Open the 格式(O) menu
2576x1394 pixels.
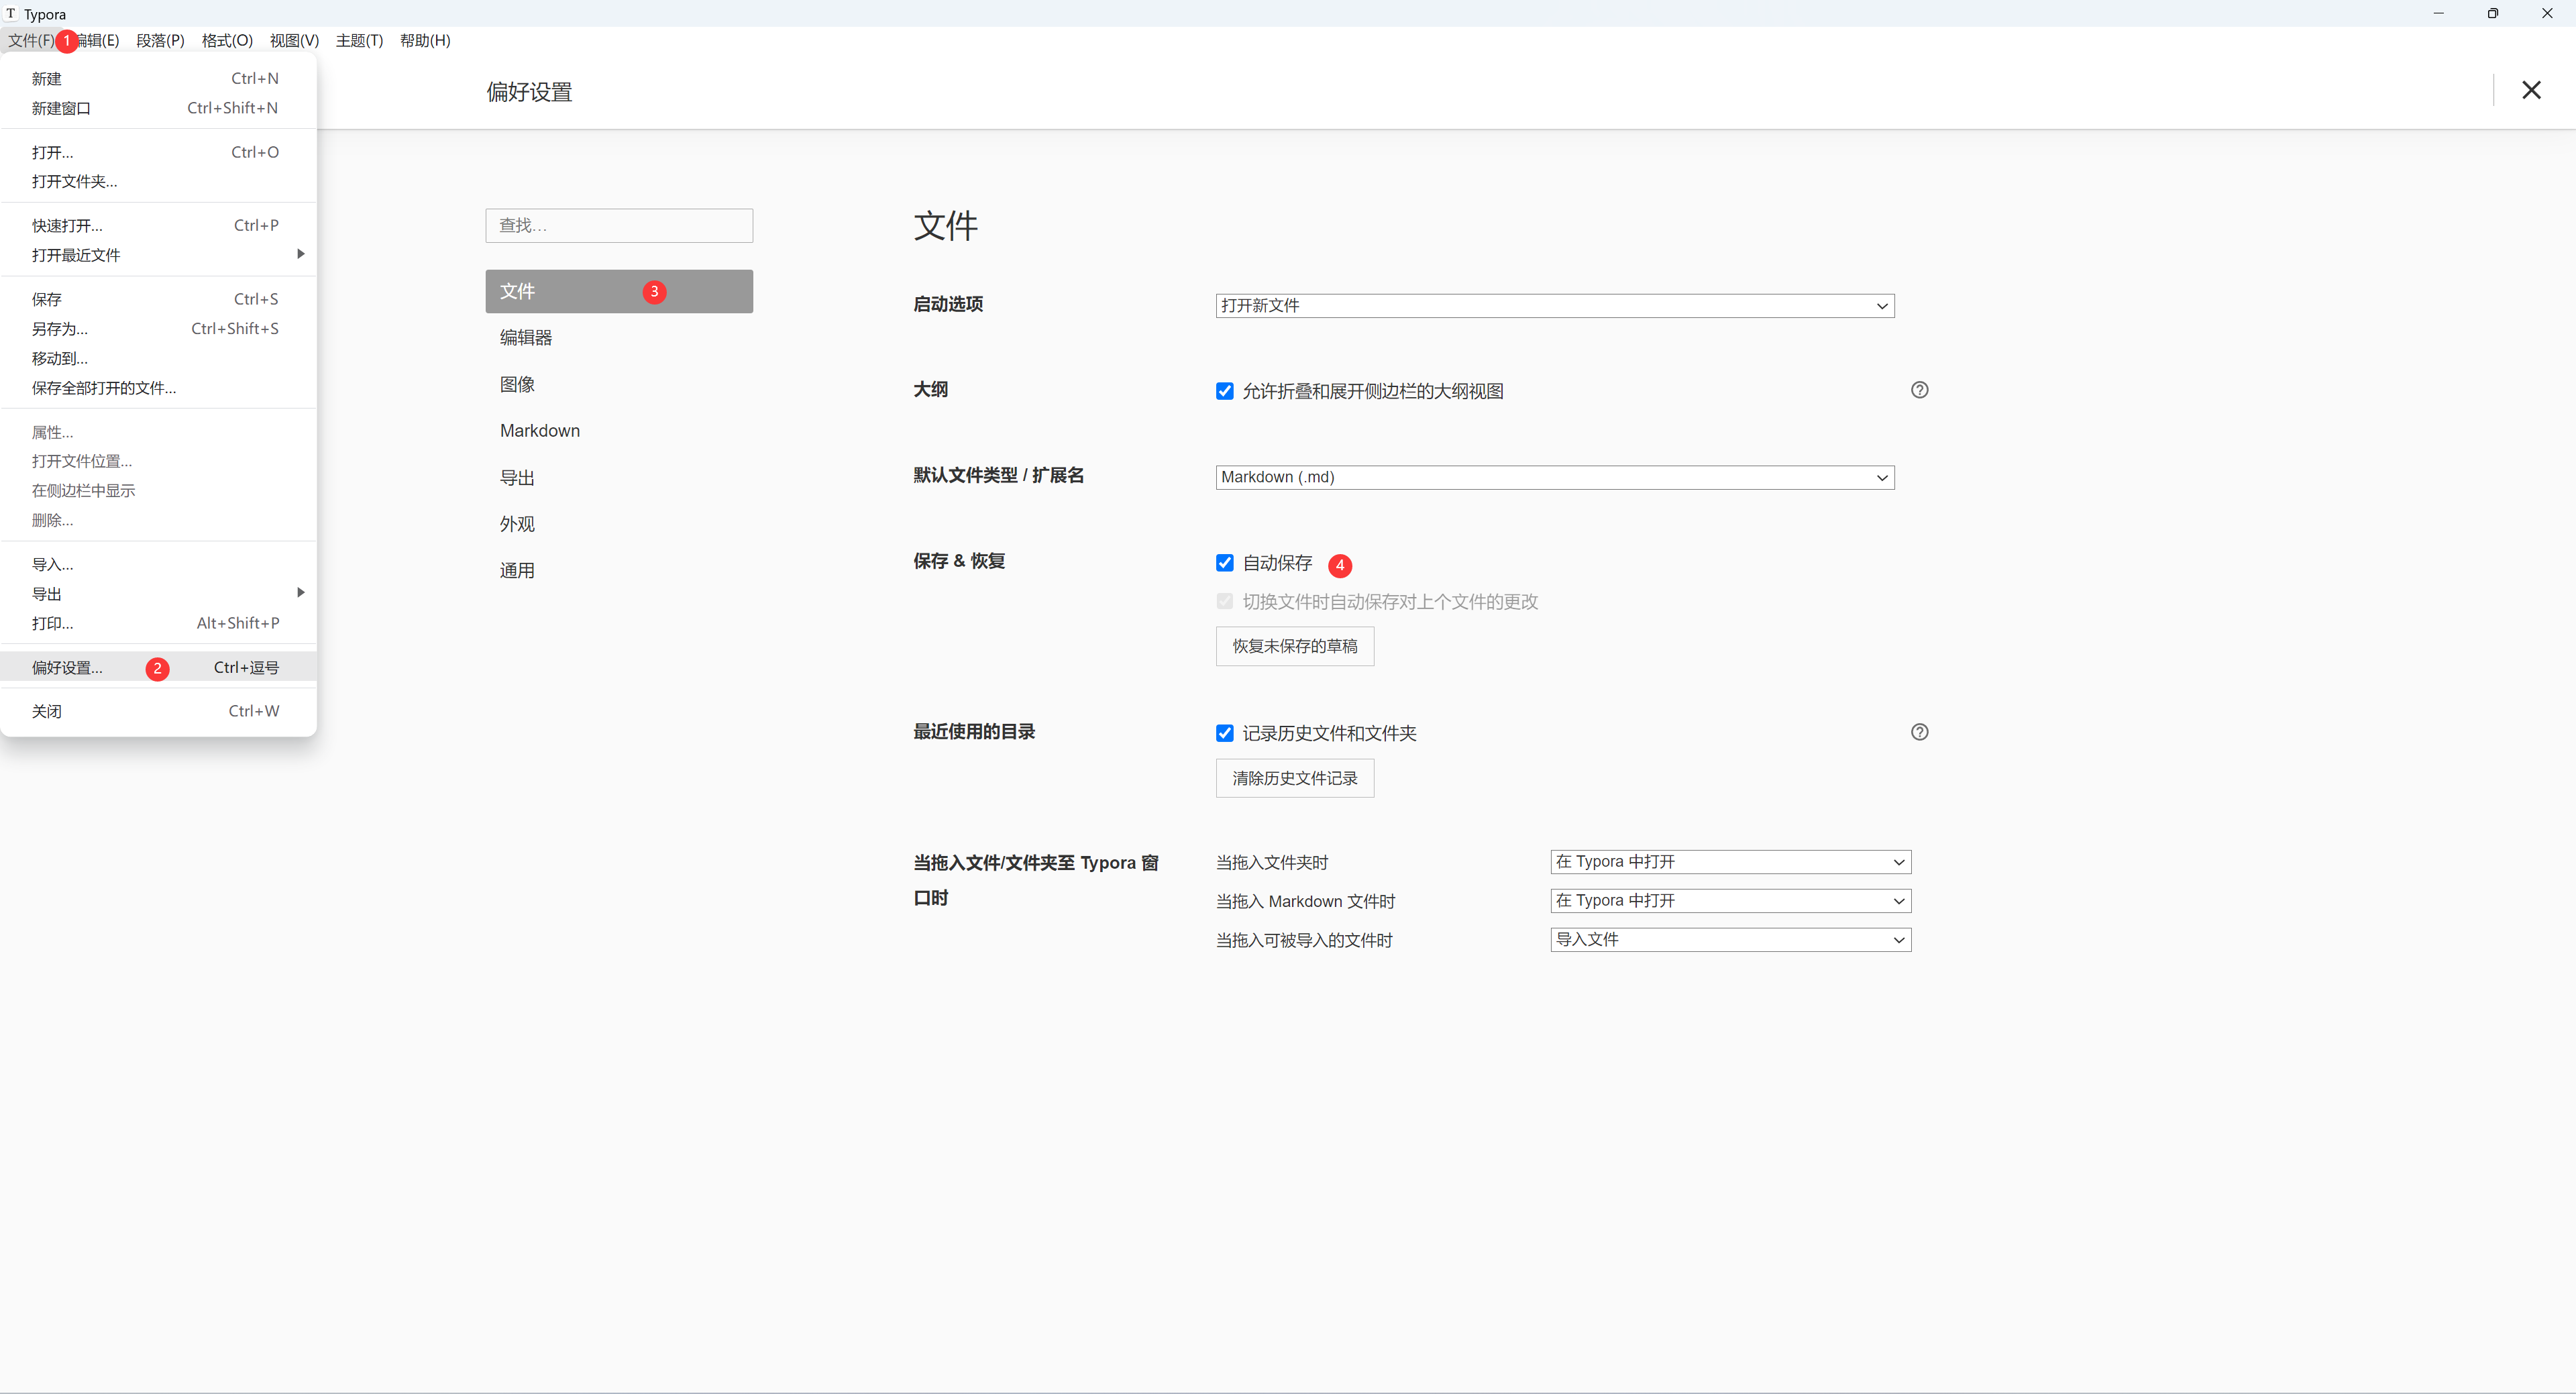(x=227, y=40)
